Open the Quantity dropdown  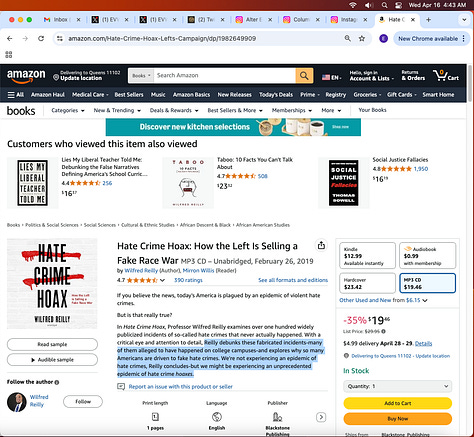click(398, 386)
